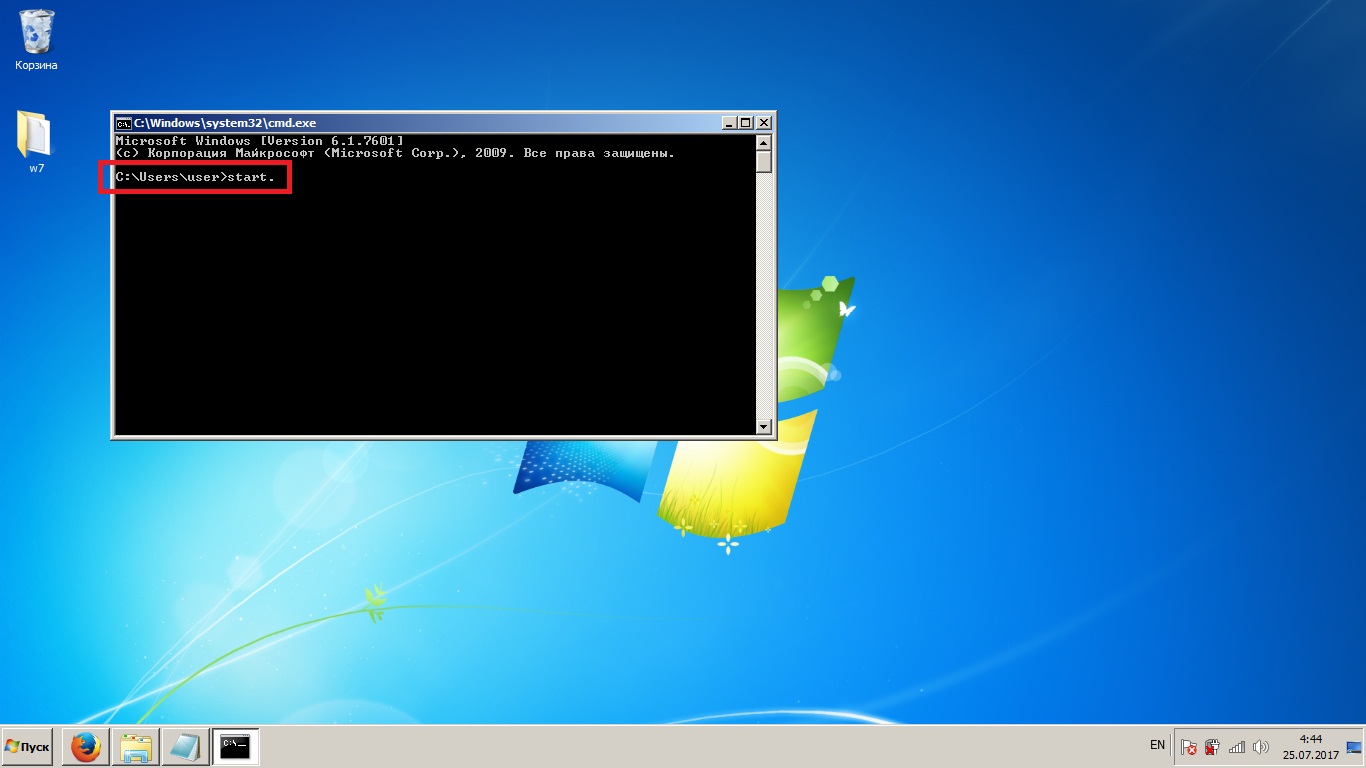Open the Корзина recycle bin icon

click(36, 40)
